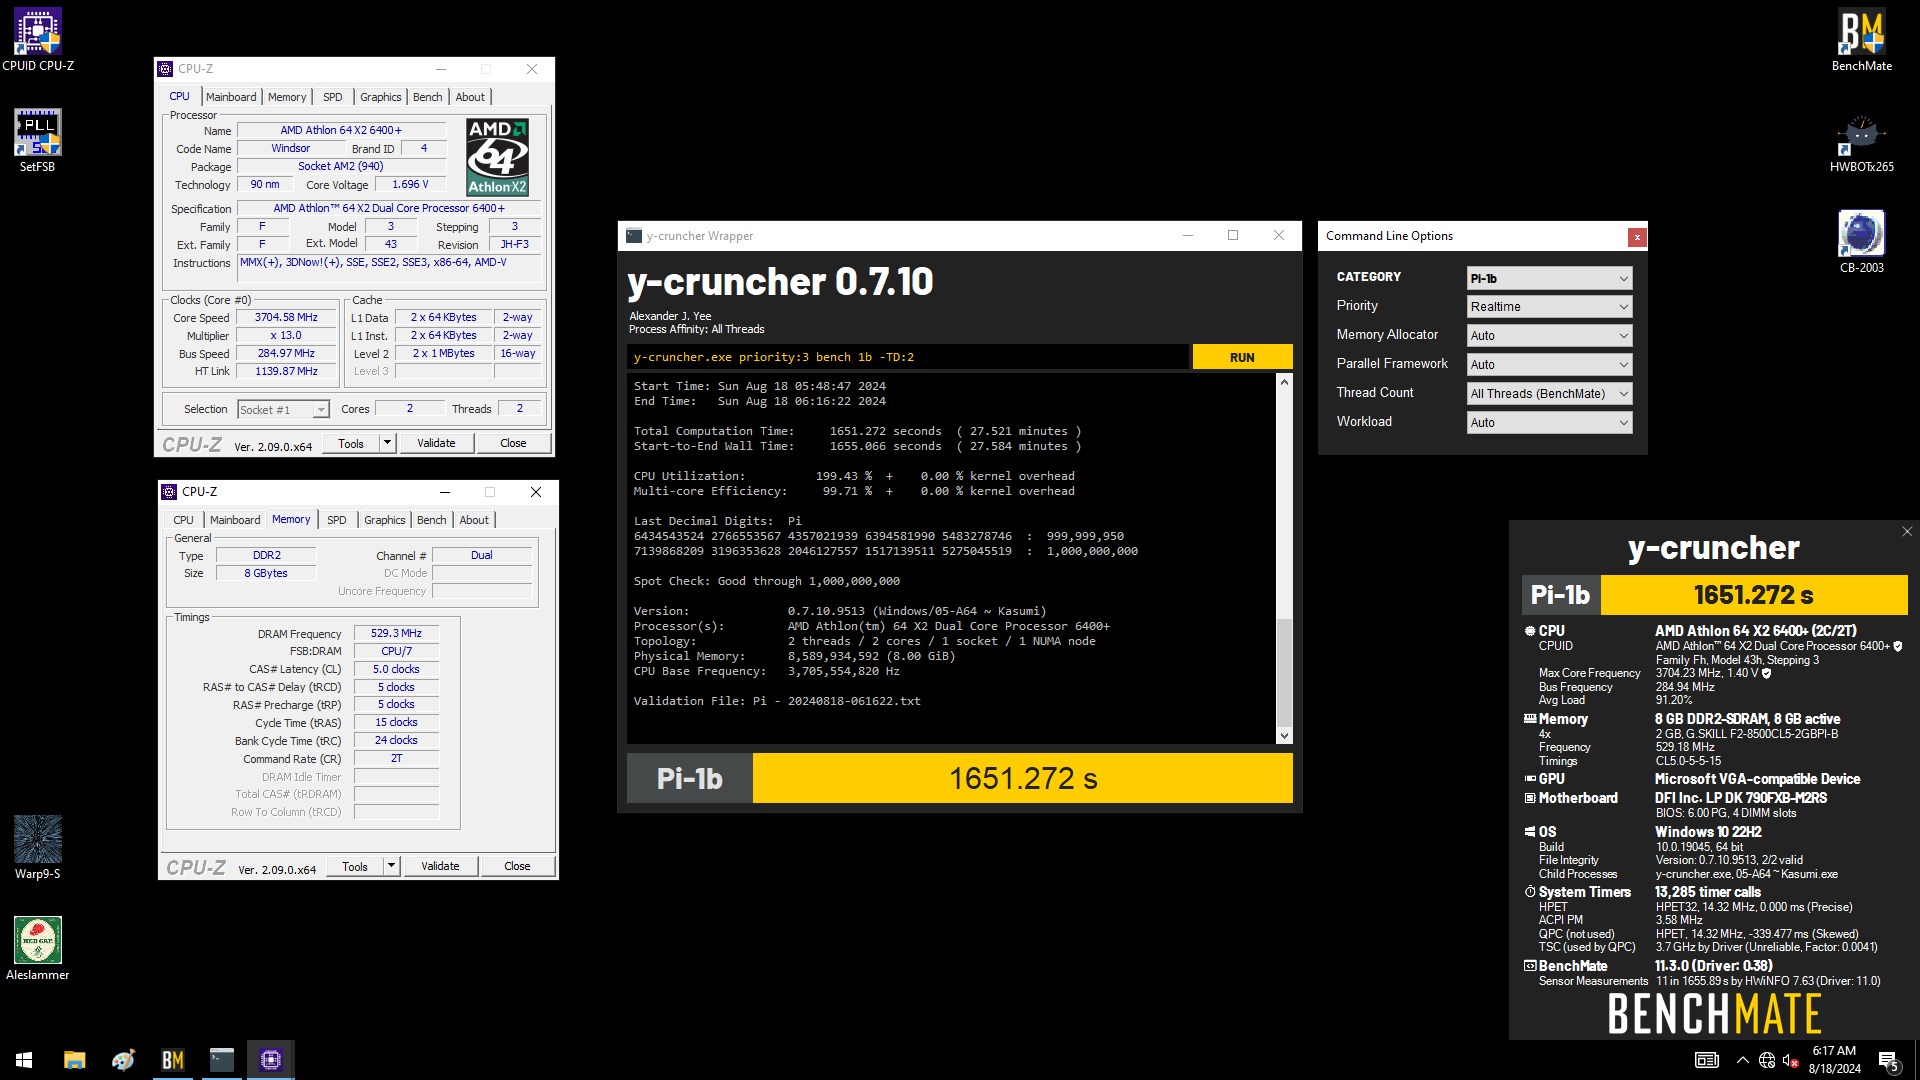
Task: Click the y-cruncher command line field
Action: [x=908, y=357]
